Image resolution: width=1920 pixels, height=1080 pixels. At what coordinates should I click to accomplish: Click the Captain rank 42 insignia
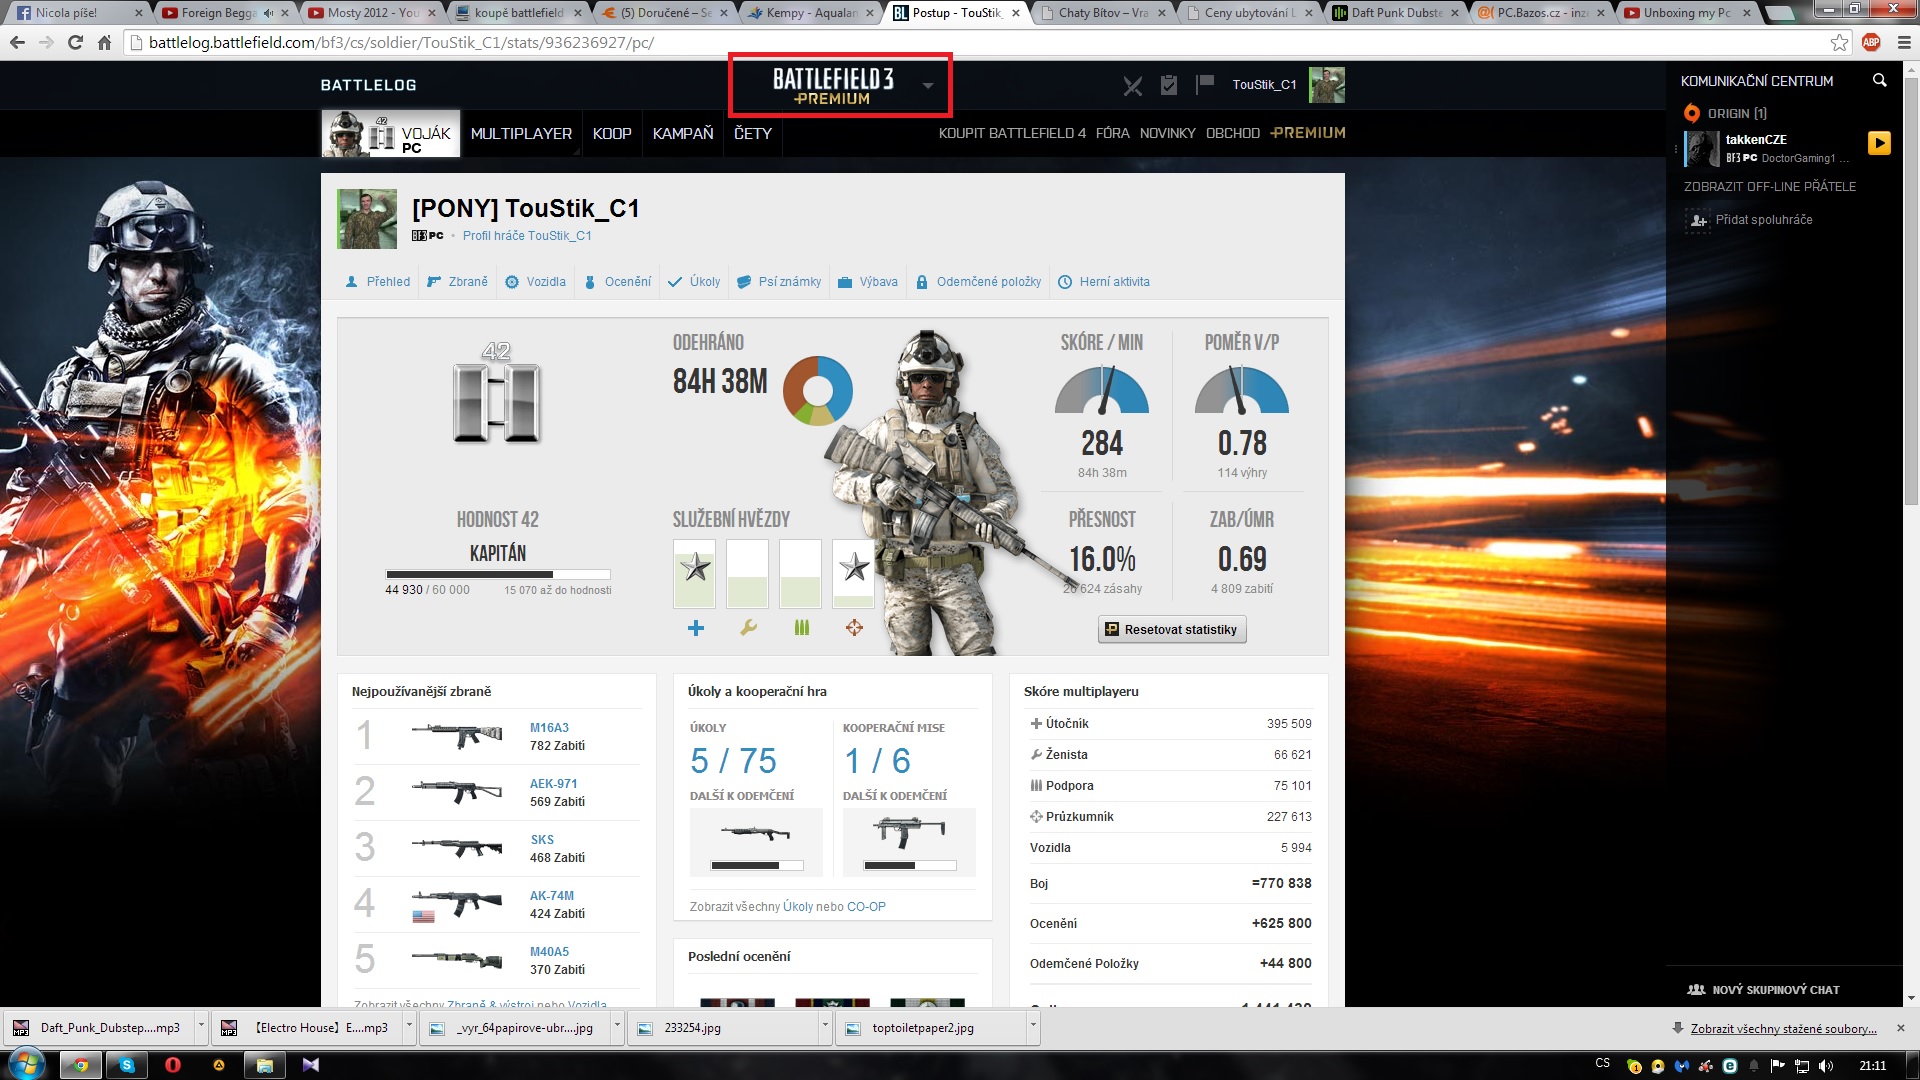tap(497, 394)
